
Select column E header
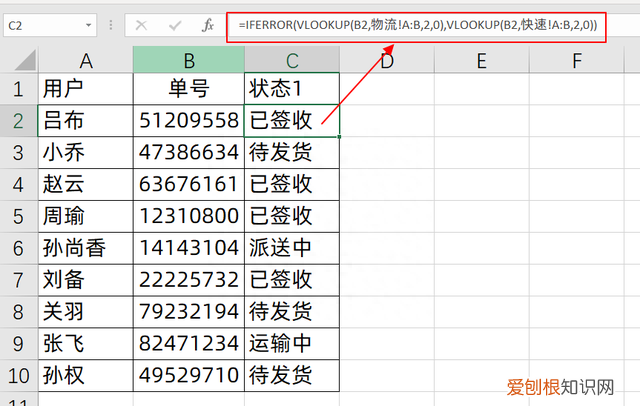482,60
